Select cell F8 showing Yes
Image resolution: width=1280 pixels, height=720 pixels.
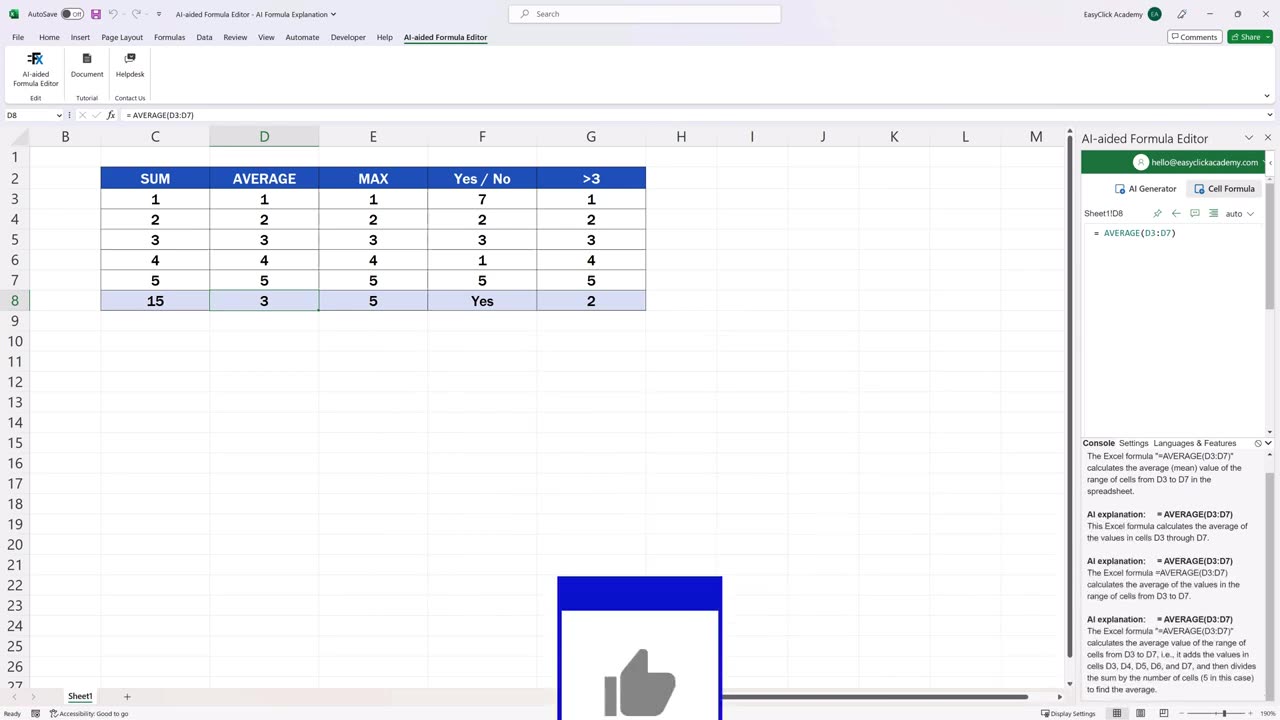tap(482, 301)
